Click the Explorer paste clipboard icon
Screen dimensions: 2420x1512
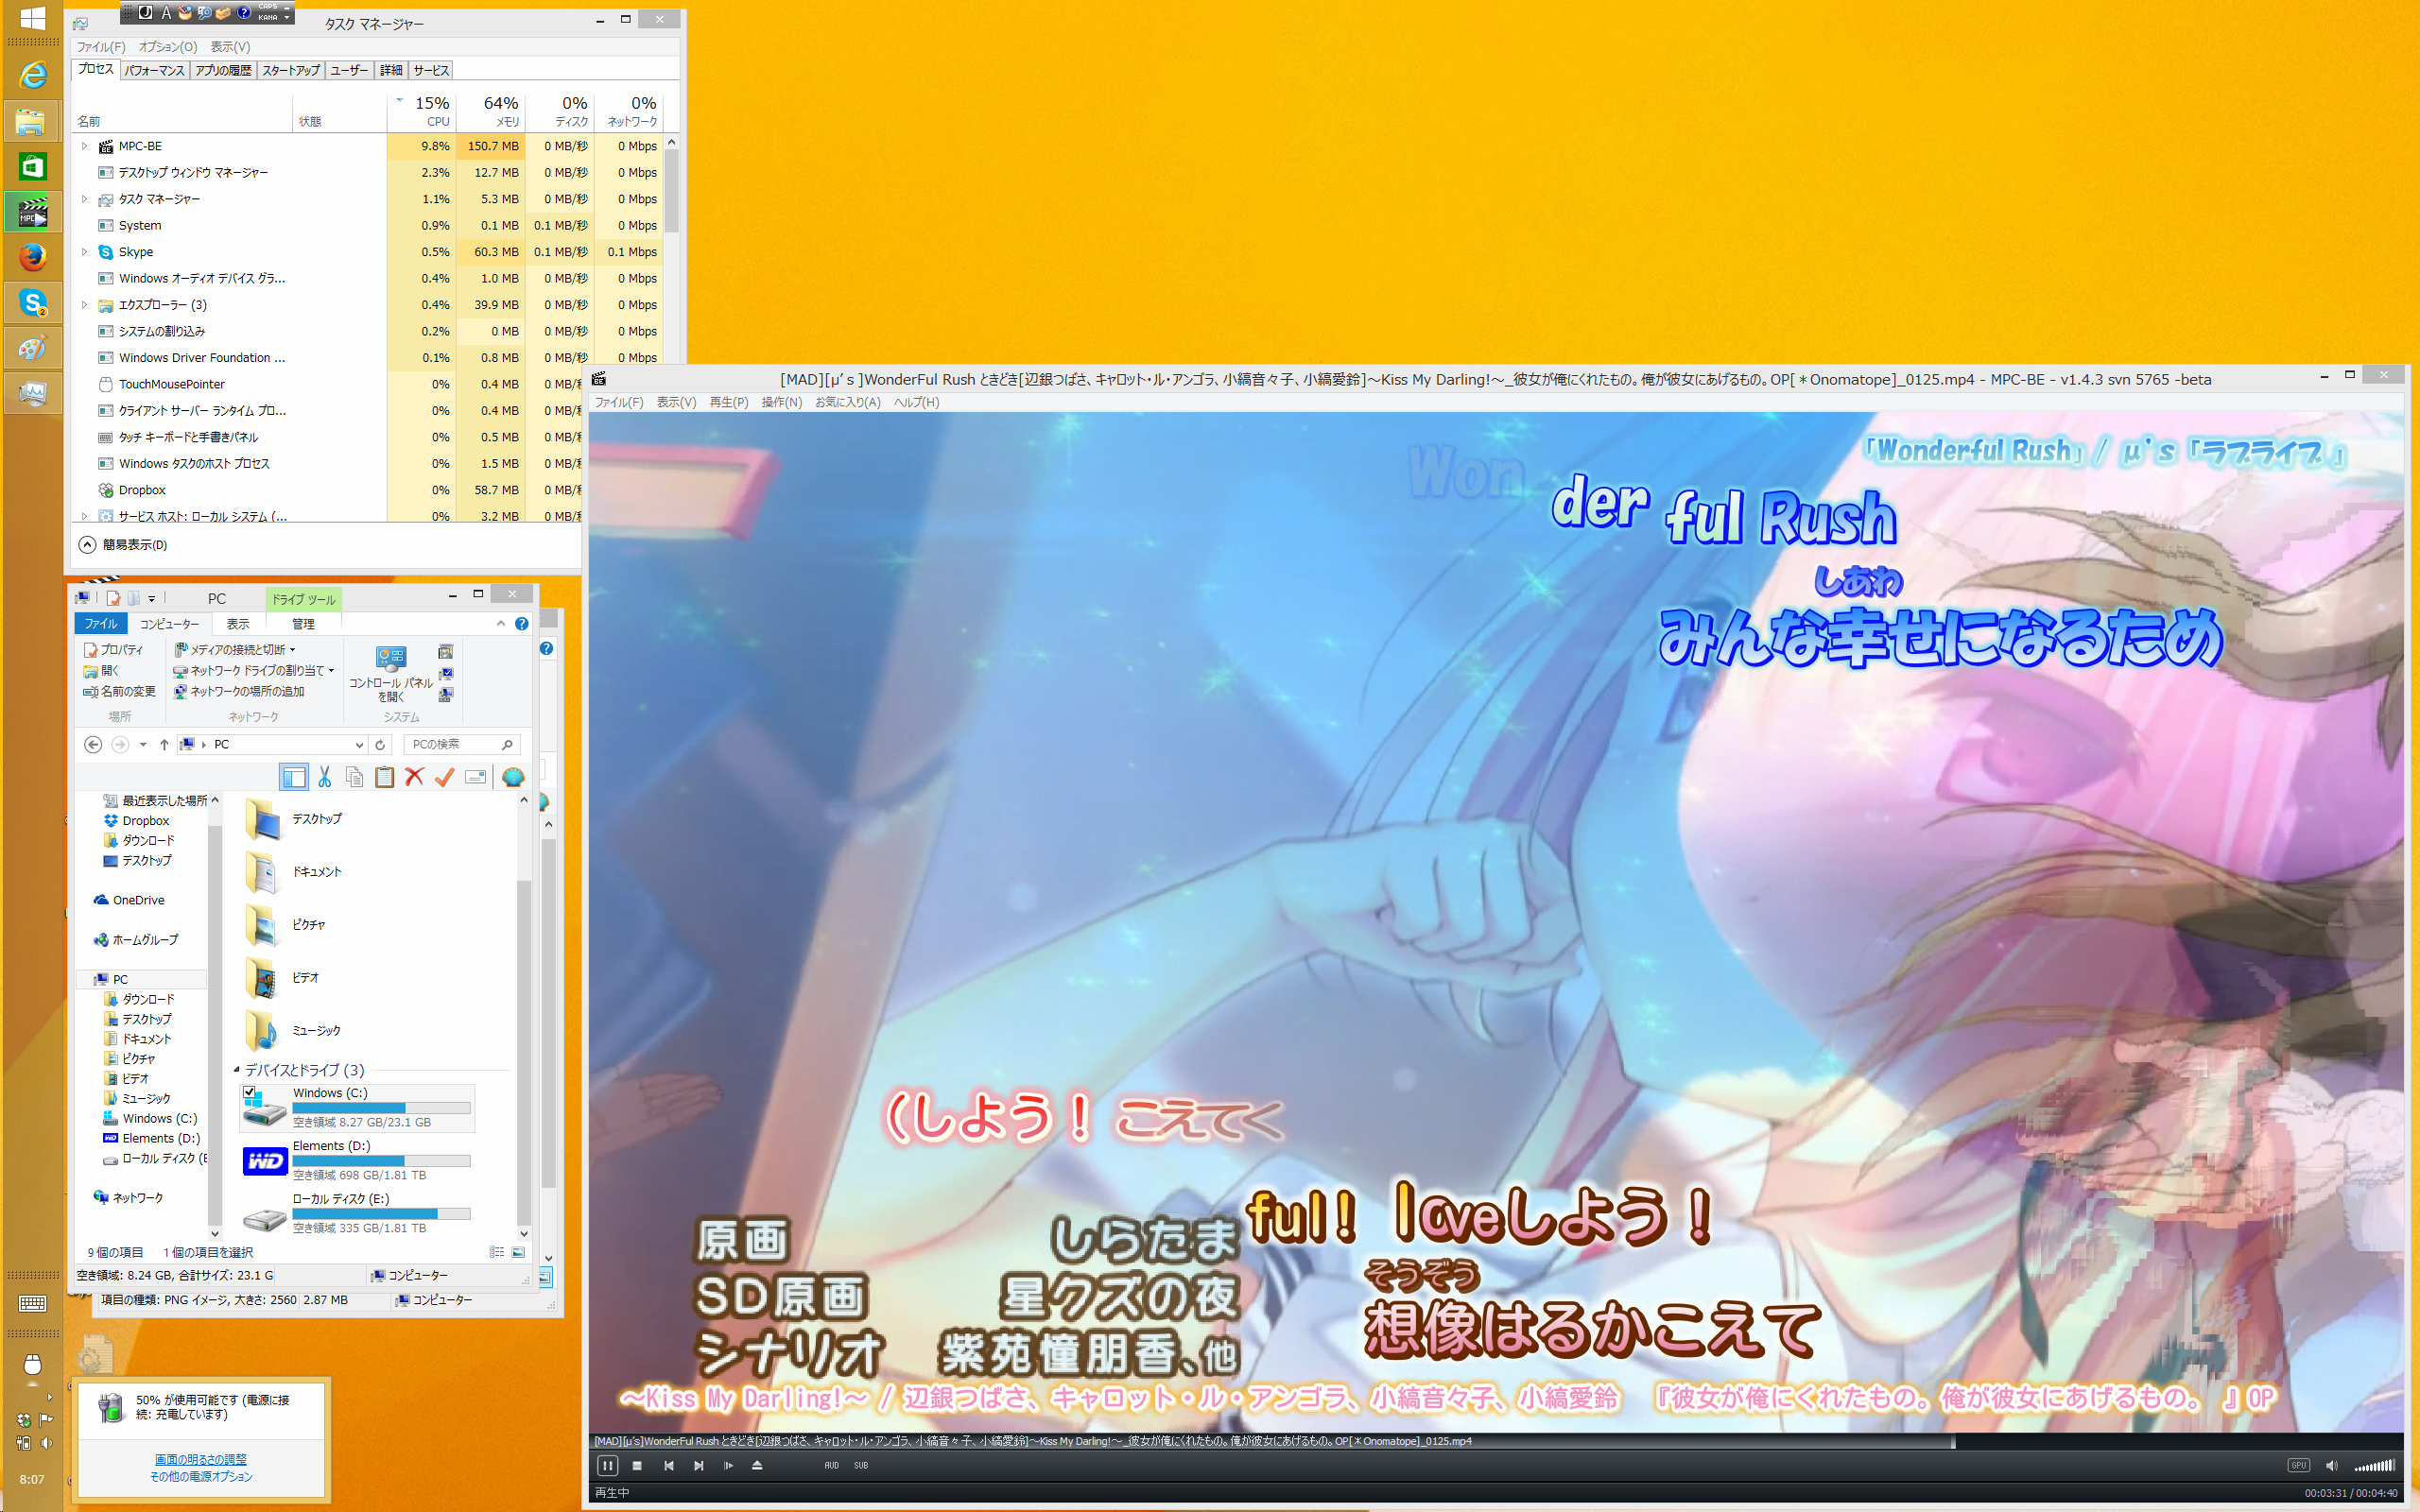pos(384,777)
